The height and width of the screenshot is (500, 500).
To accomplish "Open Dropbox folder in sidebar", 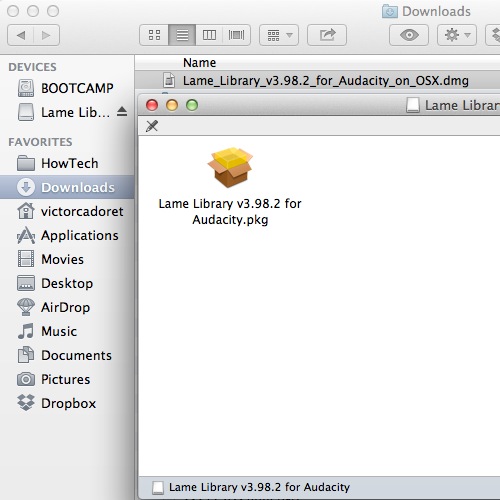I will pyautogui.click(x=67, y=403).
